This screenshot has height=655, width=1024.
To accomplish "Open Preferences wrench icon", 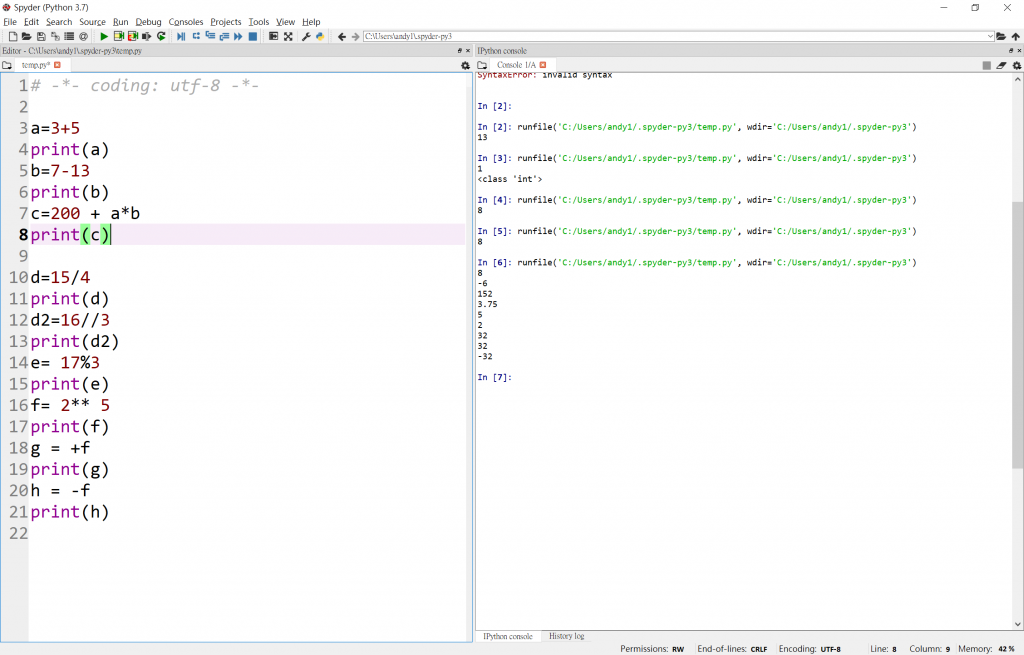I will 306,36.
